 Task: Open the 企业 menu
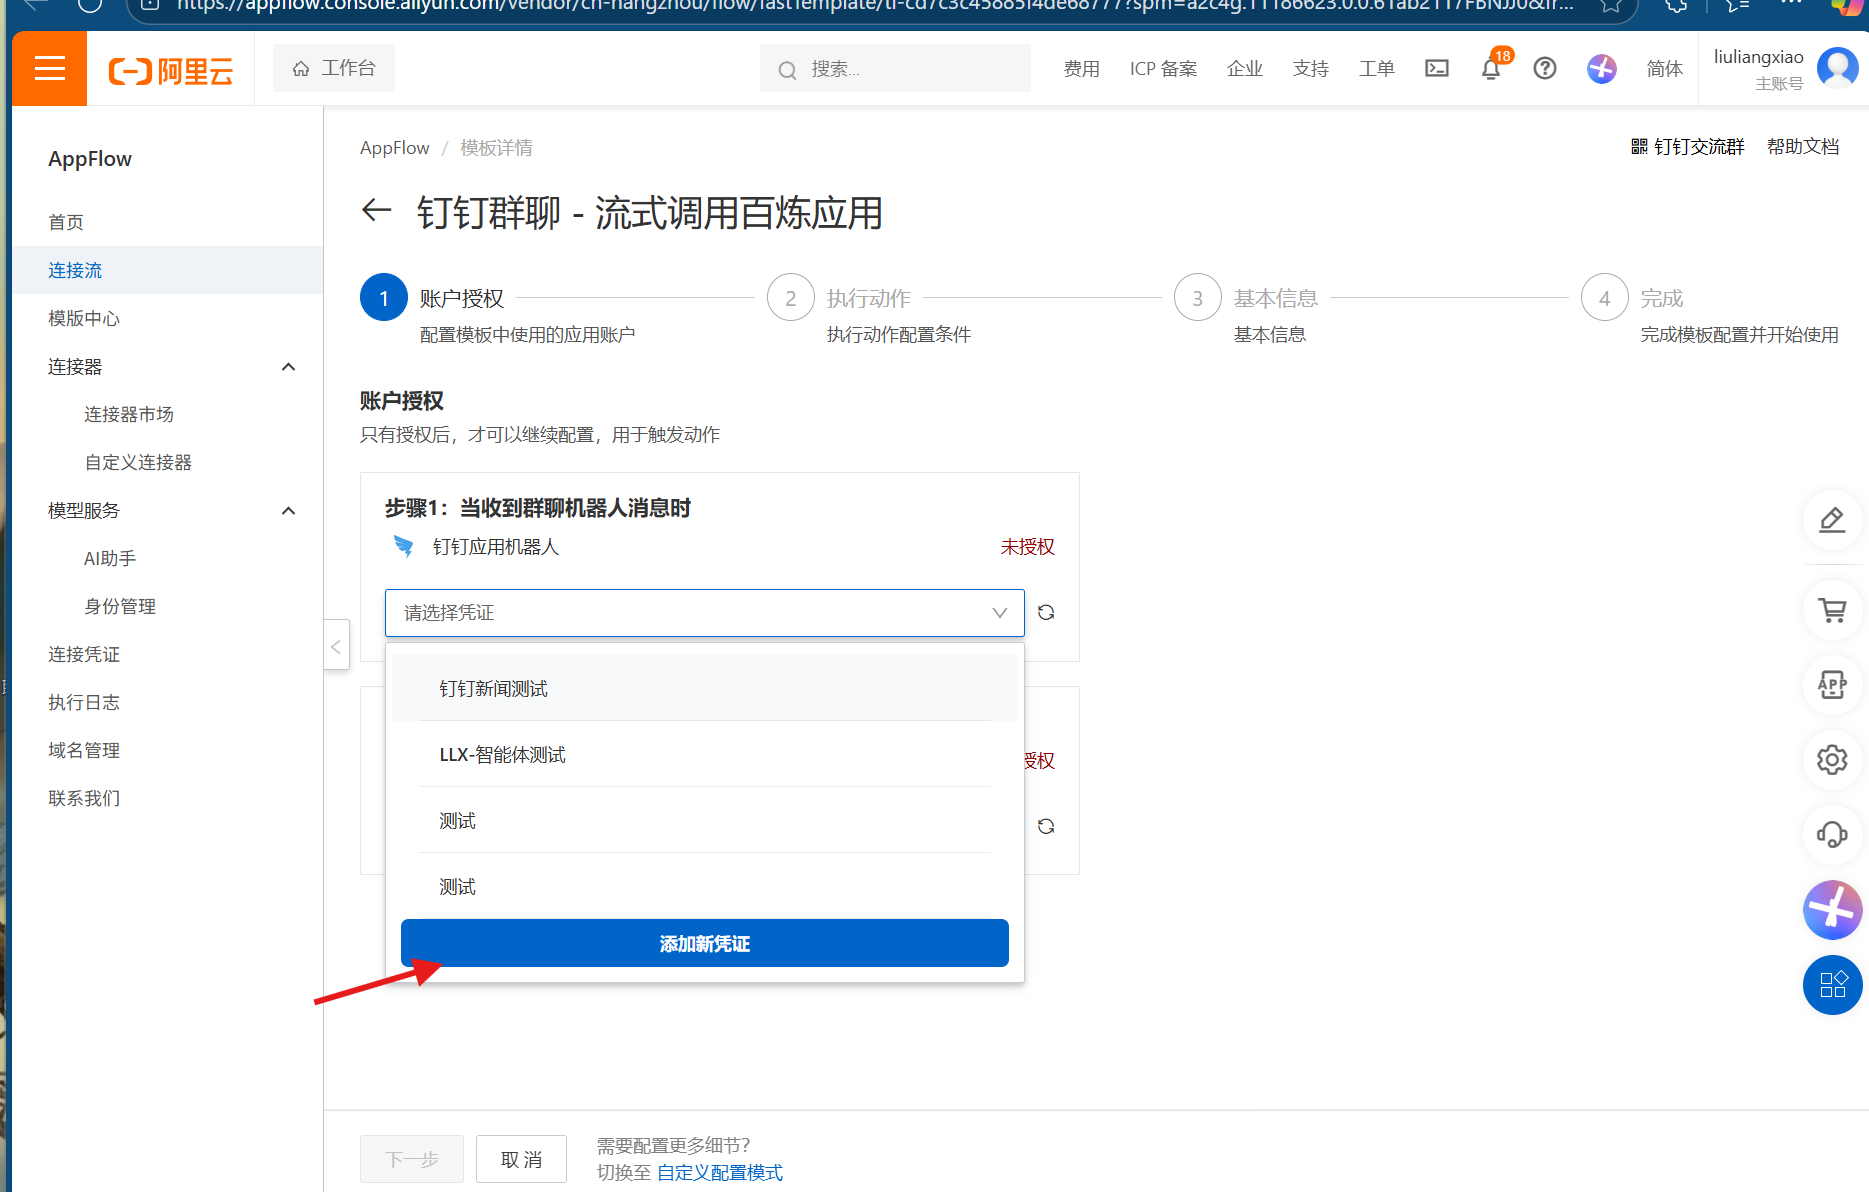pyautogui.click(x=1245, y=69)
